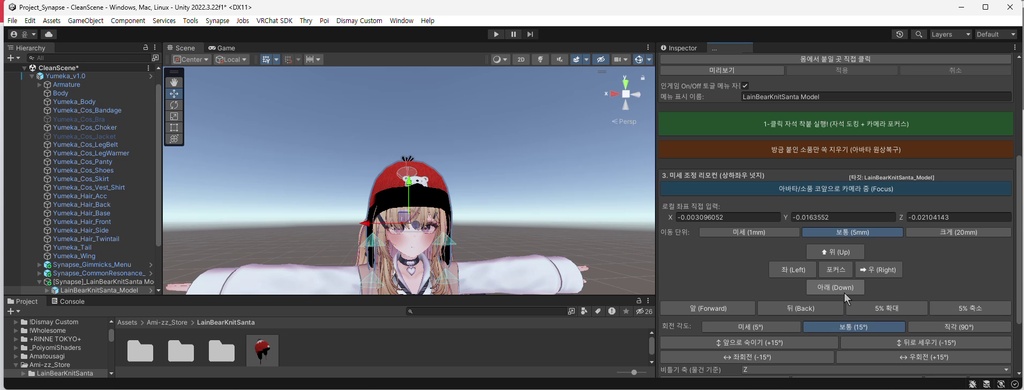Click the Favorites star icon in Project
This screenshot has height=390, width=1024.
click(626, 312)
